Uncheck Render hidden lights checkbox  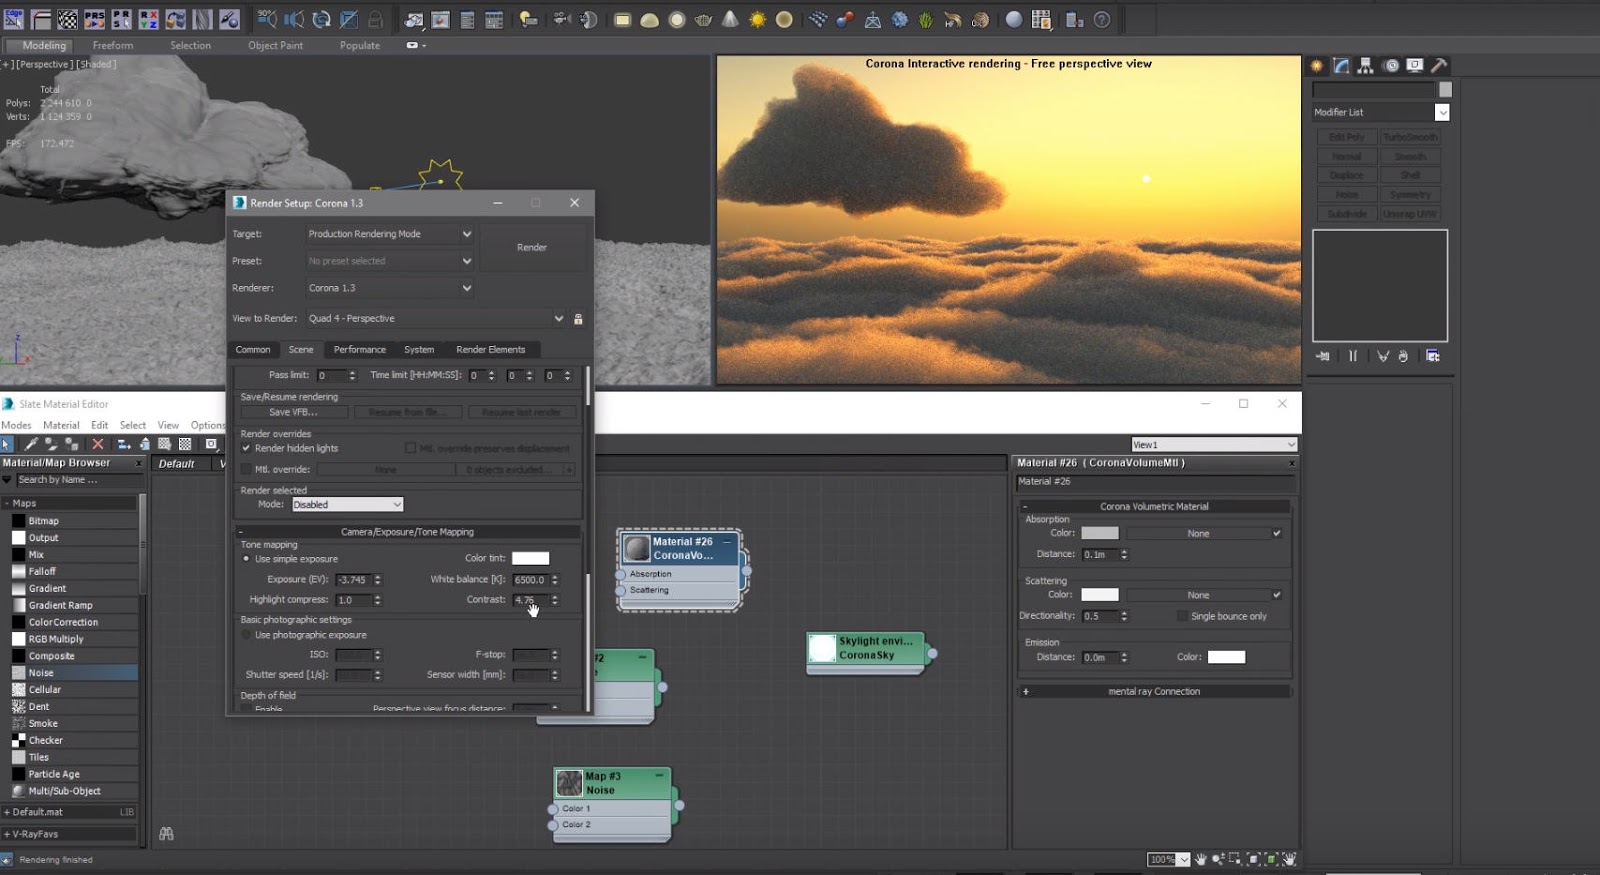point(246,448)
